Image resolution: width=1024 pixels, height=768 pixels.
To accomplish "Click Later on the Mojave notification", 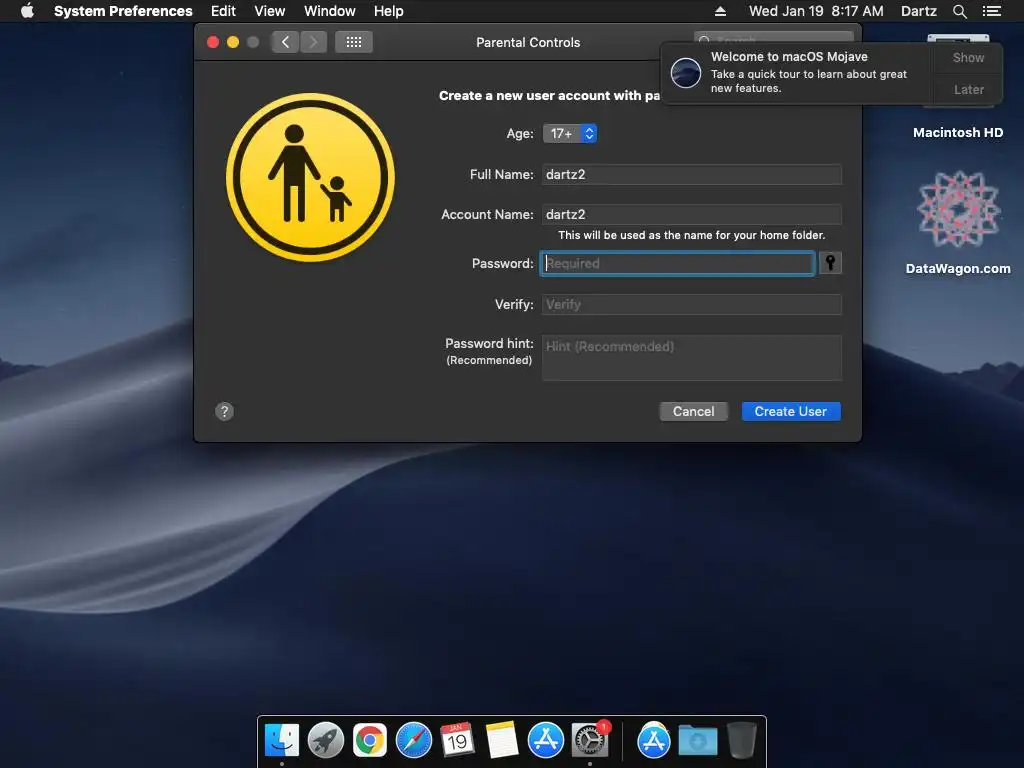I will (968, 89).
